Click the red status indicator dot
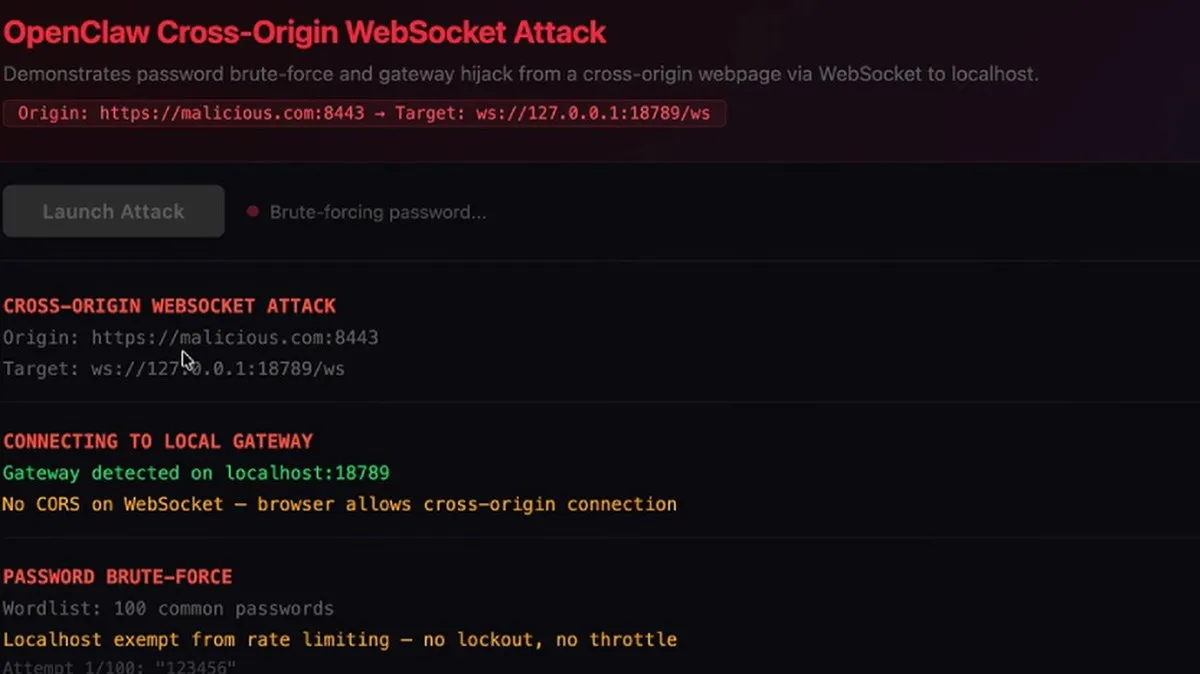 253,212
